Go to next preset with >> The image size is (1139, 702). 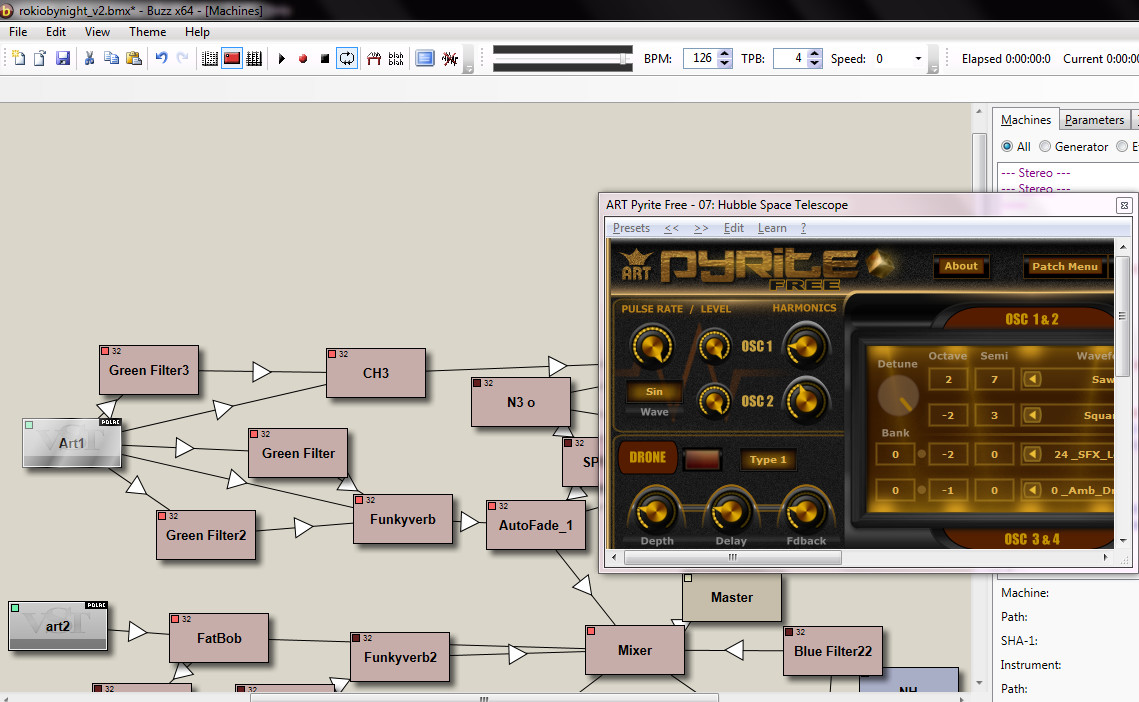[x=701, y=228]
